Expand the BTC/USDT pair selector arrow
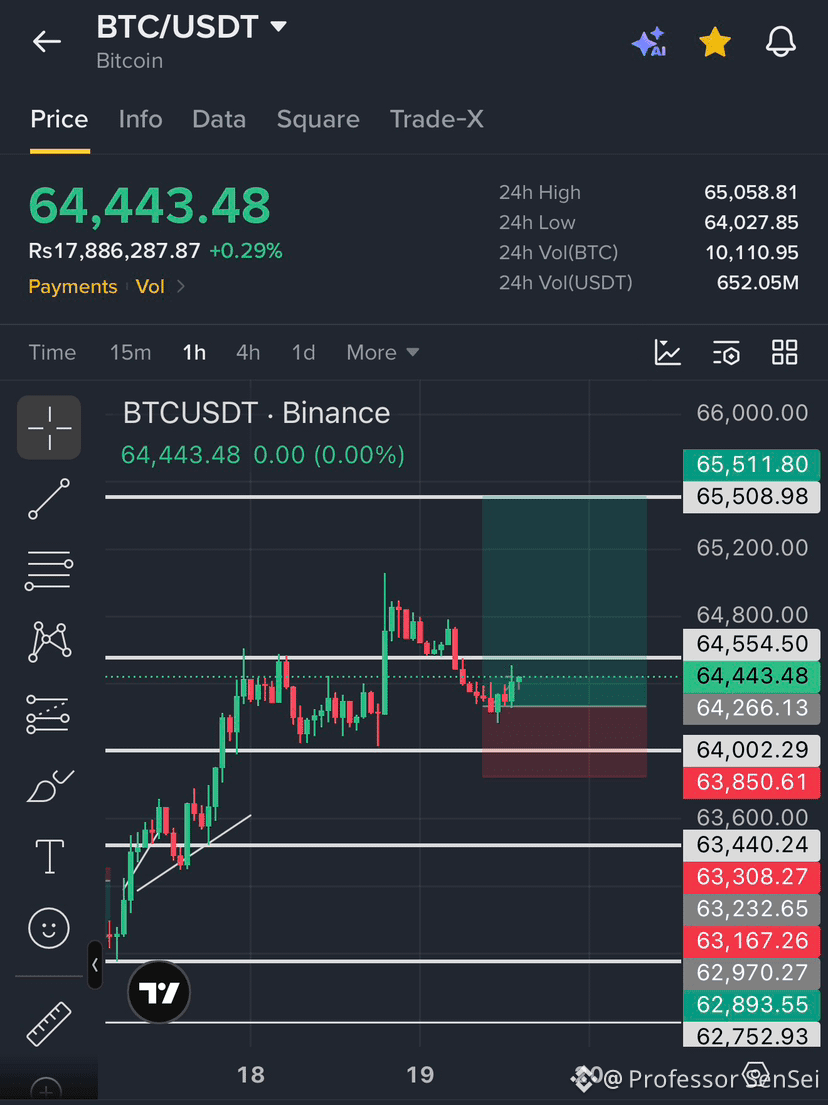The width and height of the screenshot is (828, 1105). [x=279, y=27]
